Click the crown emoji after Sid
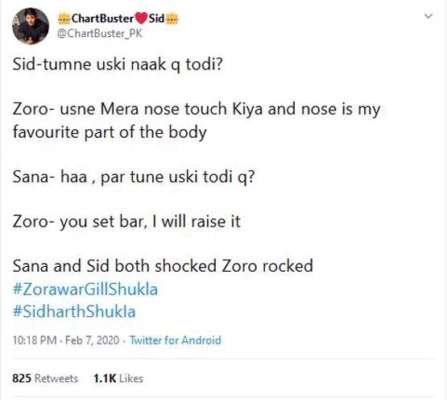 (172, 19)
